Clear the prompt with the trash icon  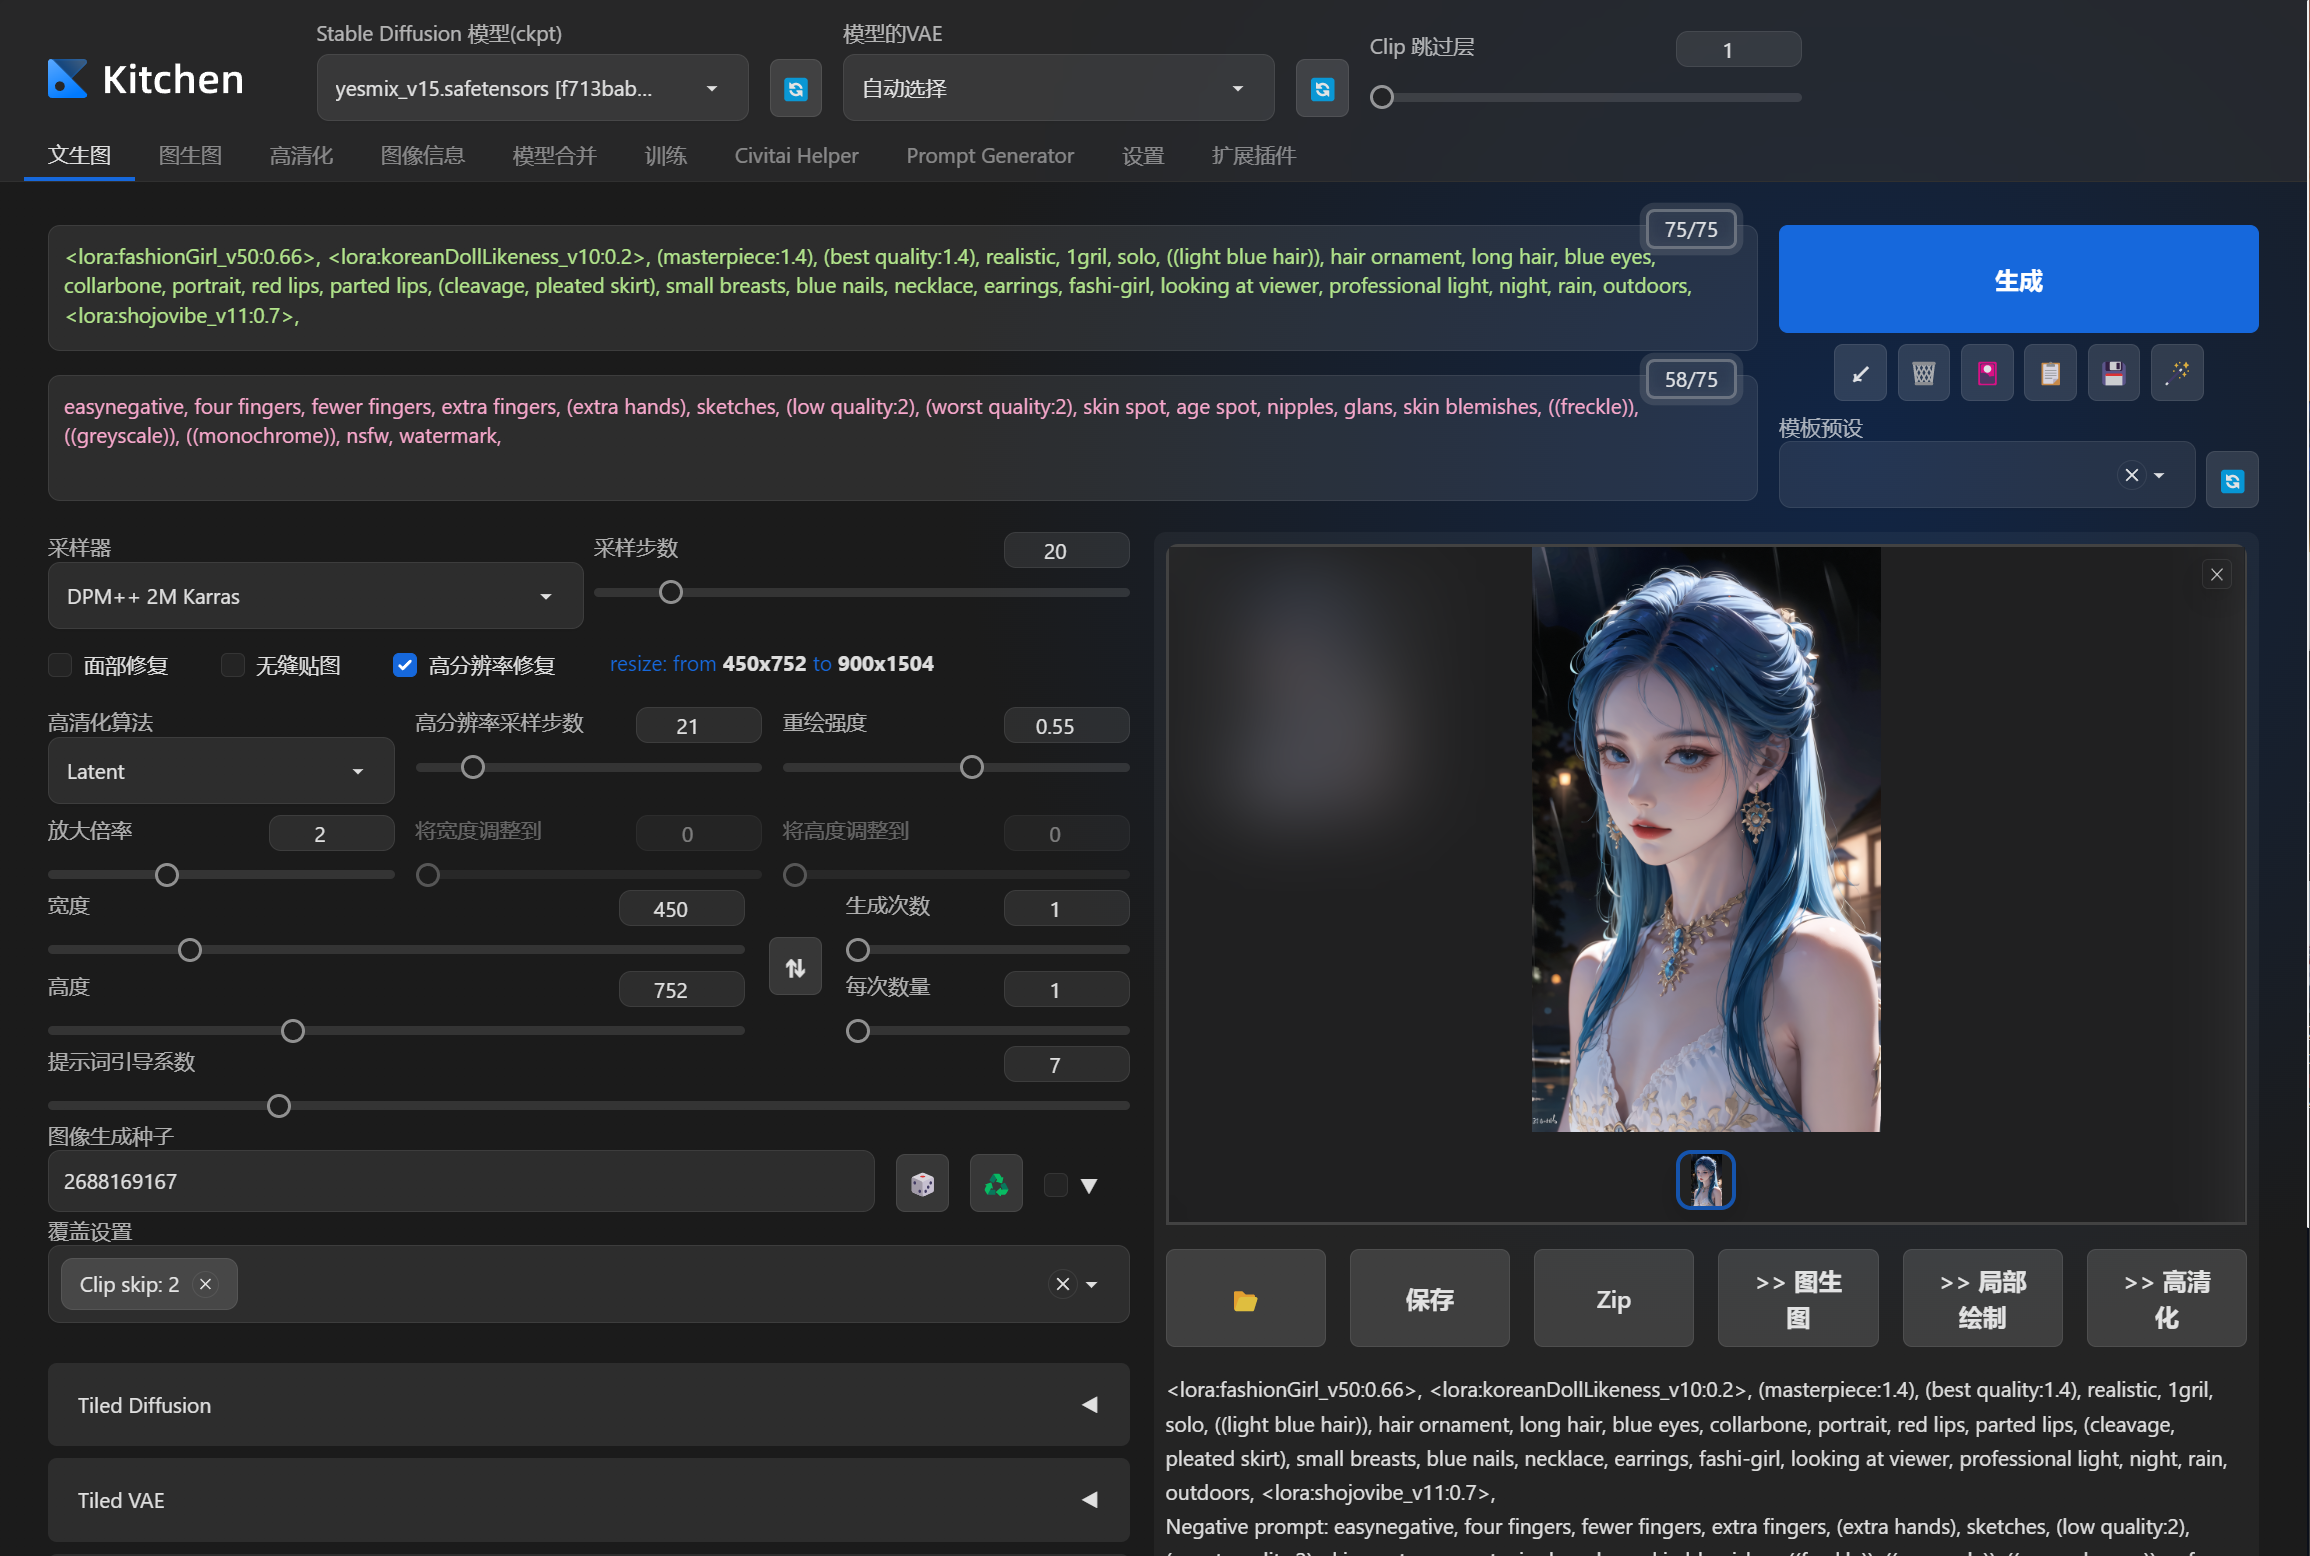(1923, 373)
